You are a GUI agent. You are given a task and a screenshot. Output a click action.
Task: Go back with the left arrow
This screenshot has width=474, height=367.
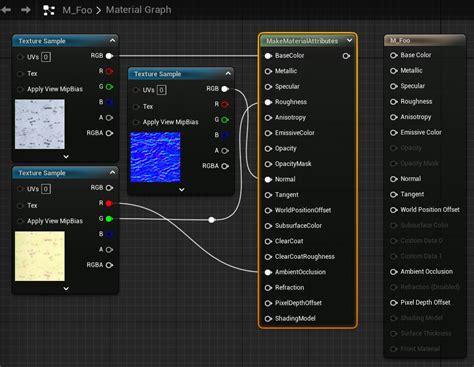6,10
